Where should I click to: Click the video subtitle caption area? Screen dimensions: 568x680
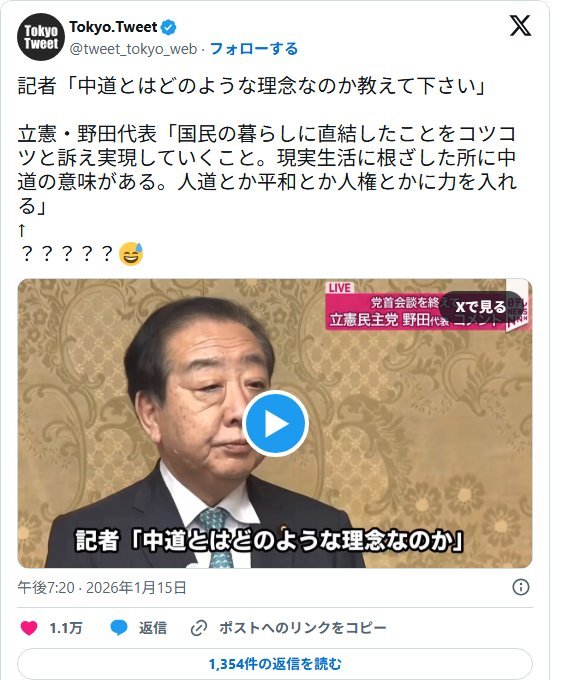click(x=270, y=540)
